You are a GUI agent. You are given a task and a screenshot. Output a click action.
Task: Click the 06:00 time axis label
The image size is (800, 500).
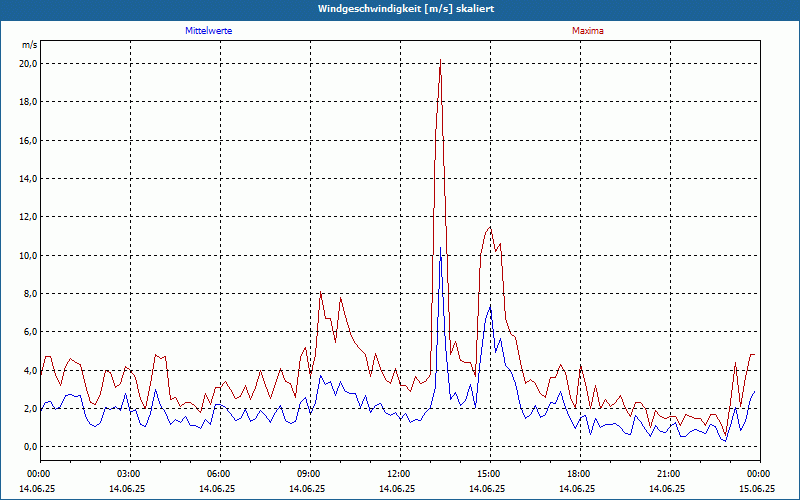tap(217, 474)
